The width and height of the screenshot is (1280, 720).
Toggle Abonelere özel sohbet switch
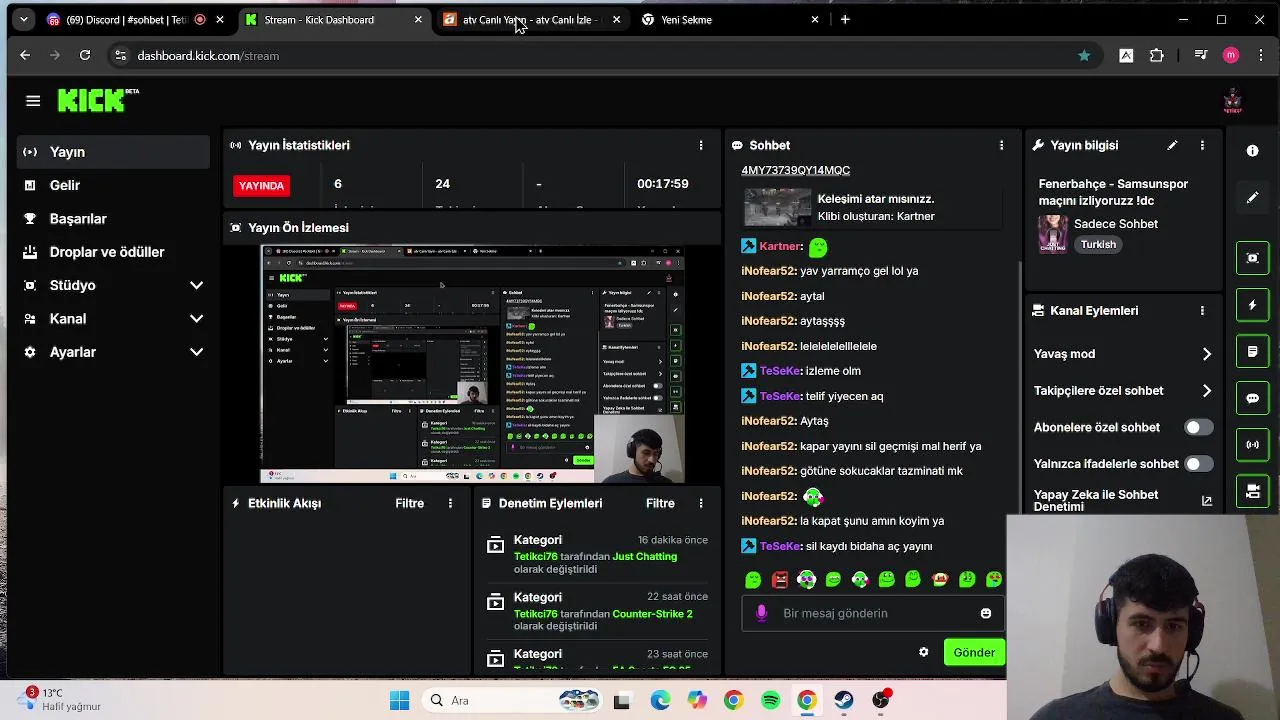(1198, 427)
